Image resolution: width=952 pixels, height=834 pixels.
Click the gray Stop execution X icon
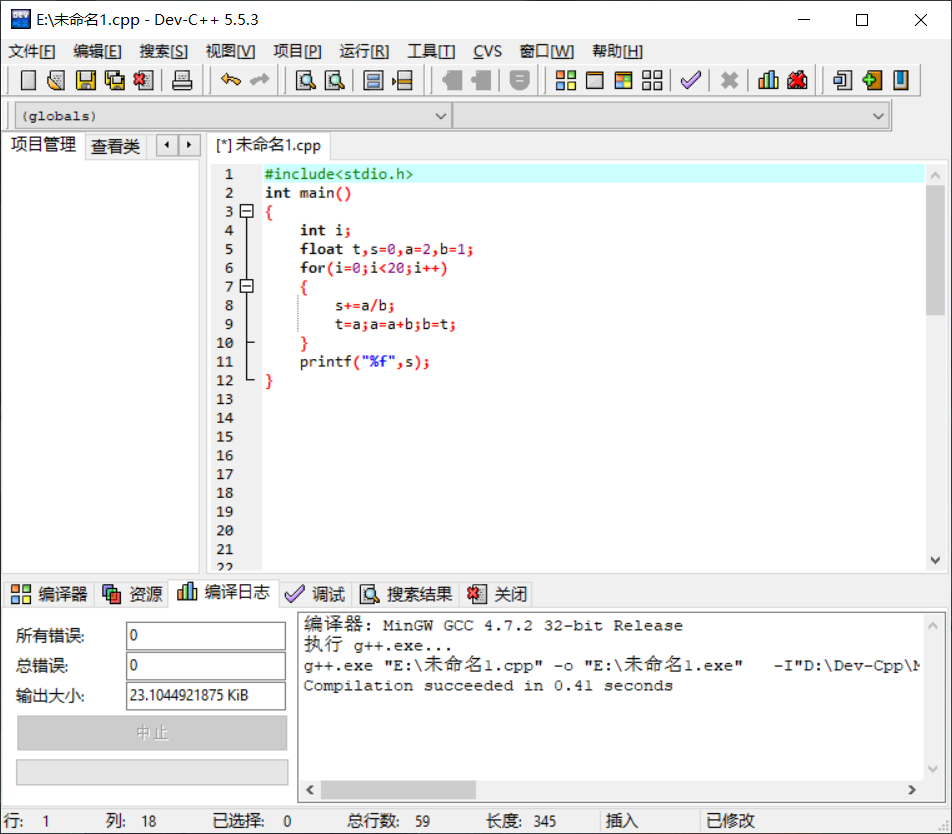pos(729,80)
